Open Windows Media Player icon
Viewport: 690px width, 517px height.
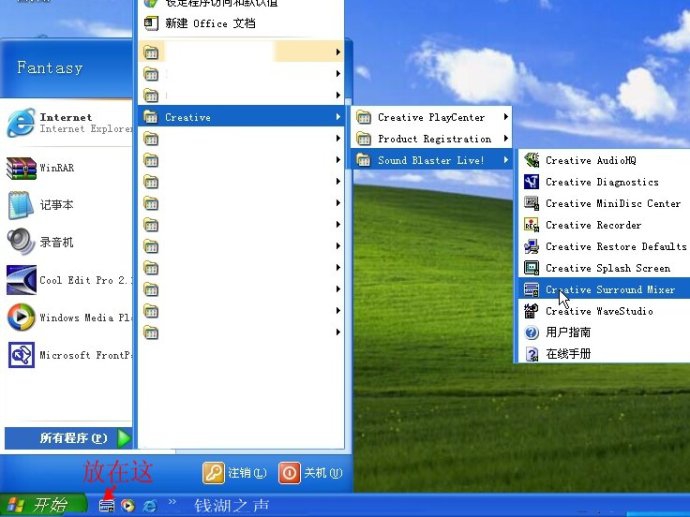[x=21, y=317]
